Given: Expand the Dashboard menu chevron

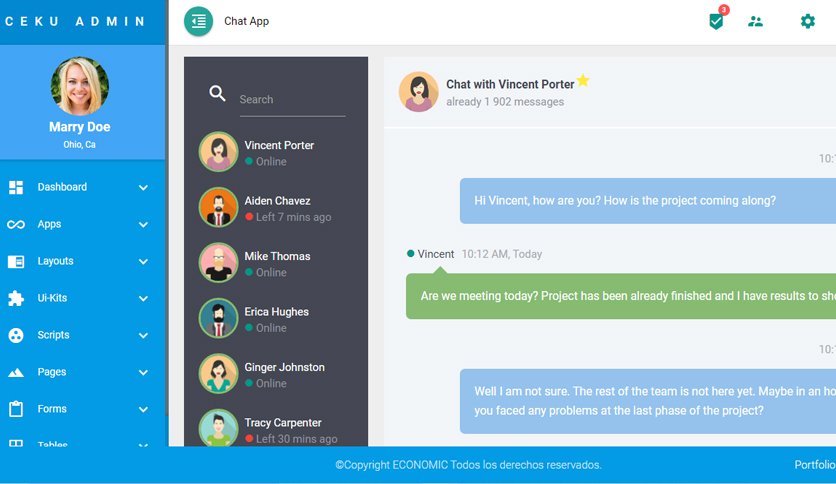Looking at the screenshot, I should 143,188.
